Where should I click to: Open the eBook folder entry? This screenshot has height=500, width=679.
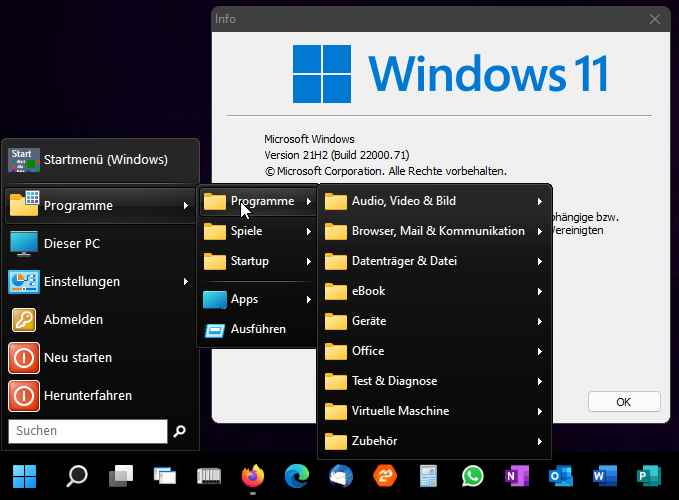434,291
